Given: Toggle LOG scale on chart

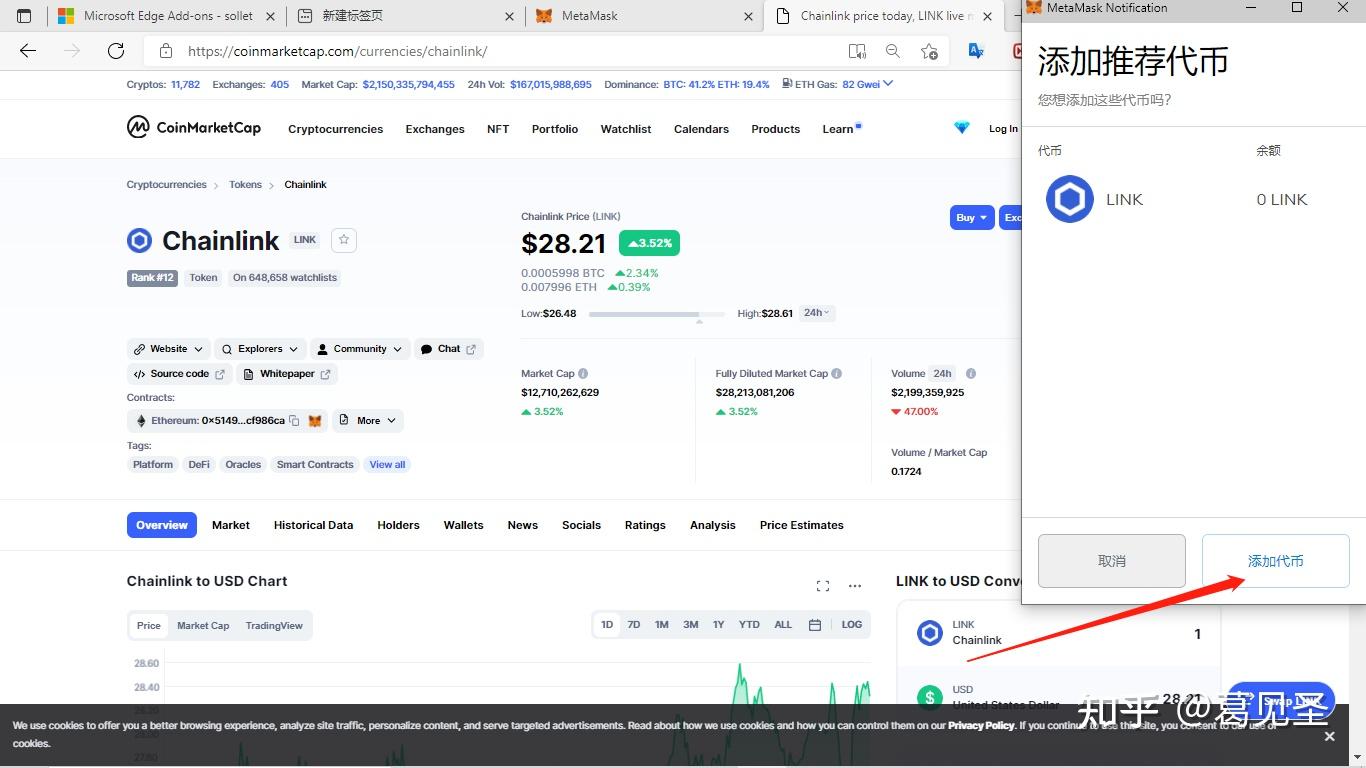Looking at the screenshot, I should (852, 625).
